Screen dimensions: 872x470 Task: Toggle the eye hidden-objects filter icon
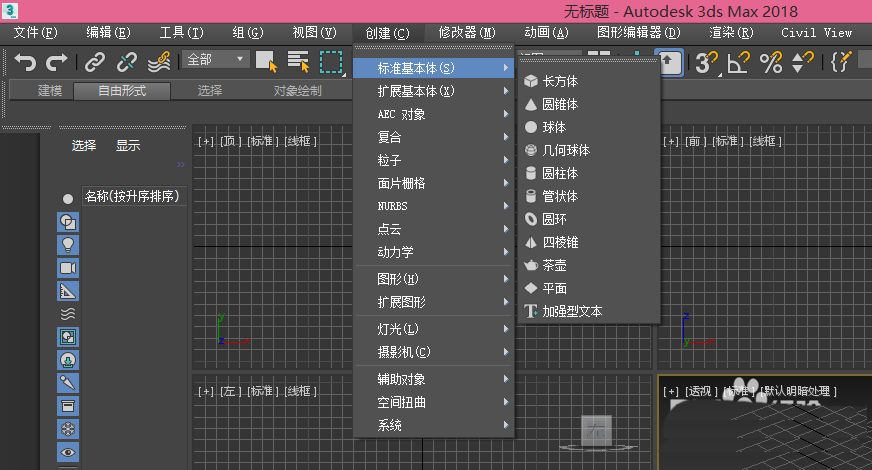[x=68, y=452]
